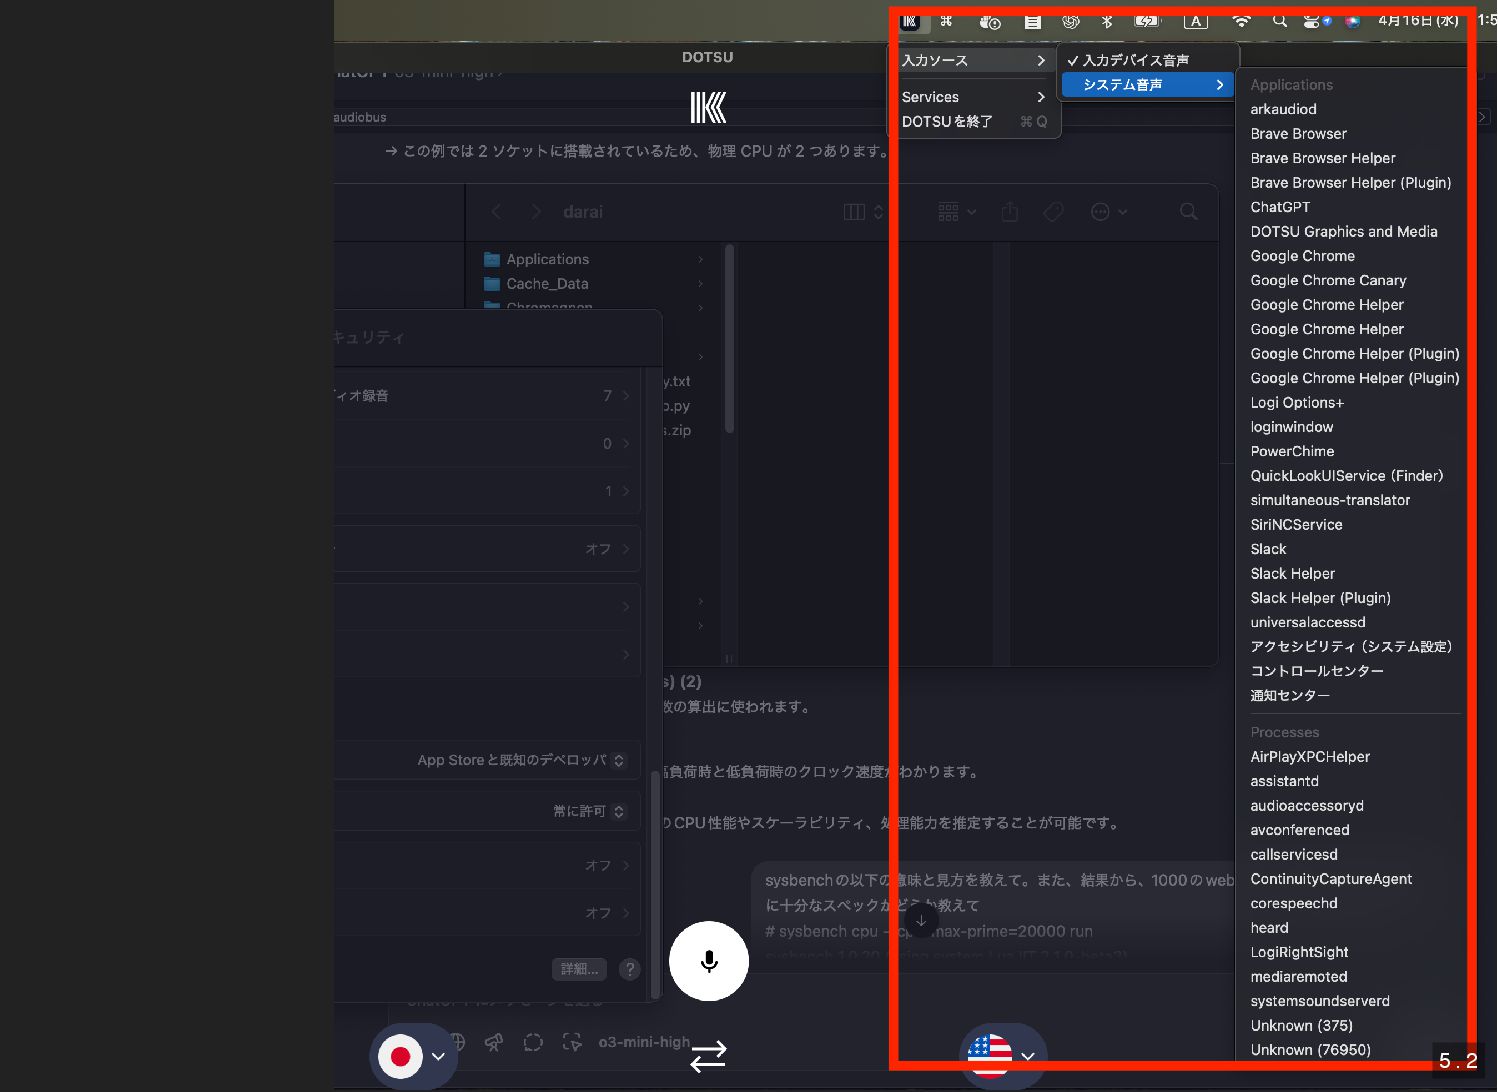Toggle the checked 入力デバイス音声 option
The height and width of the screenshot is (1092, 1498).
[1149, 60]
